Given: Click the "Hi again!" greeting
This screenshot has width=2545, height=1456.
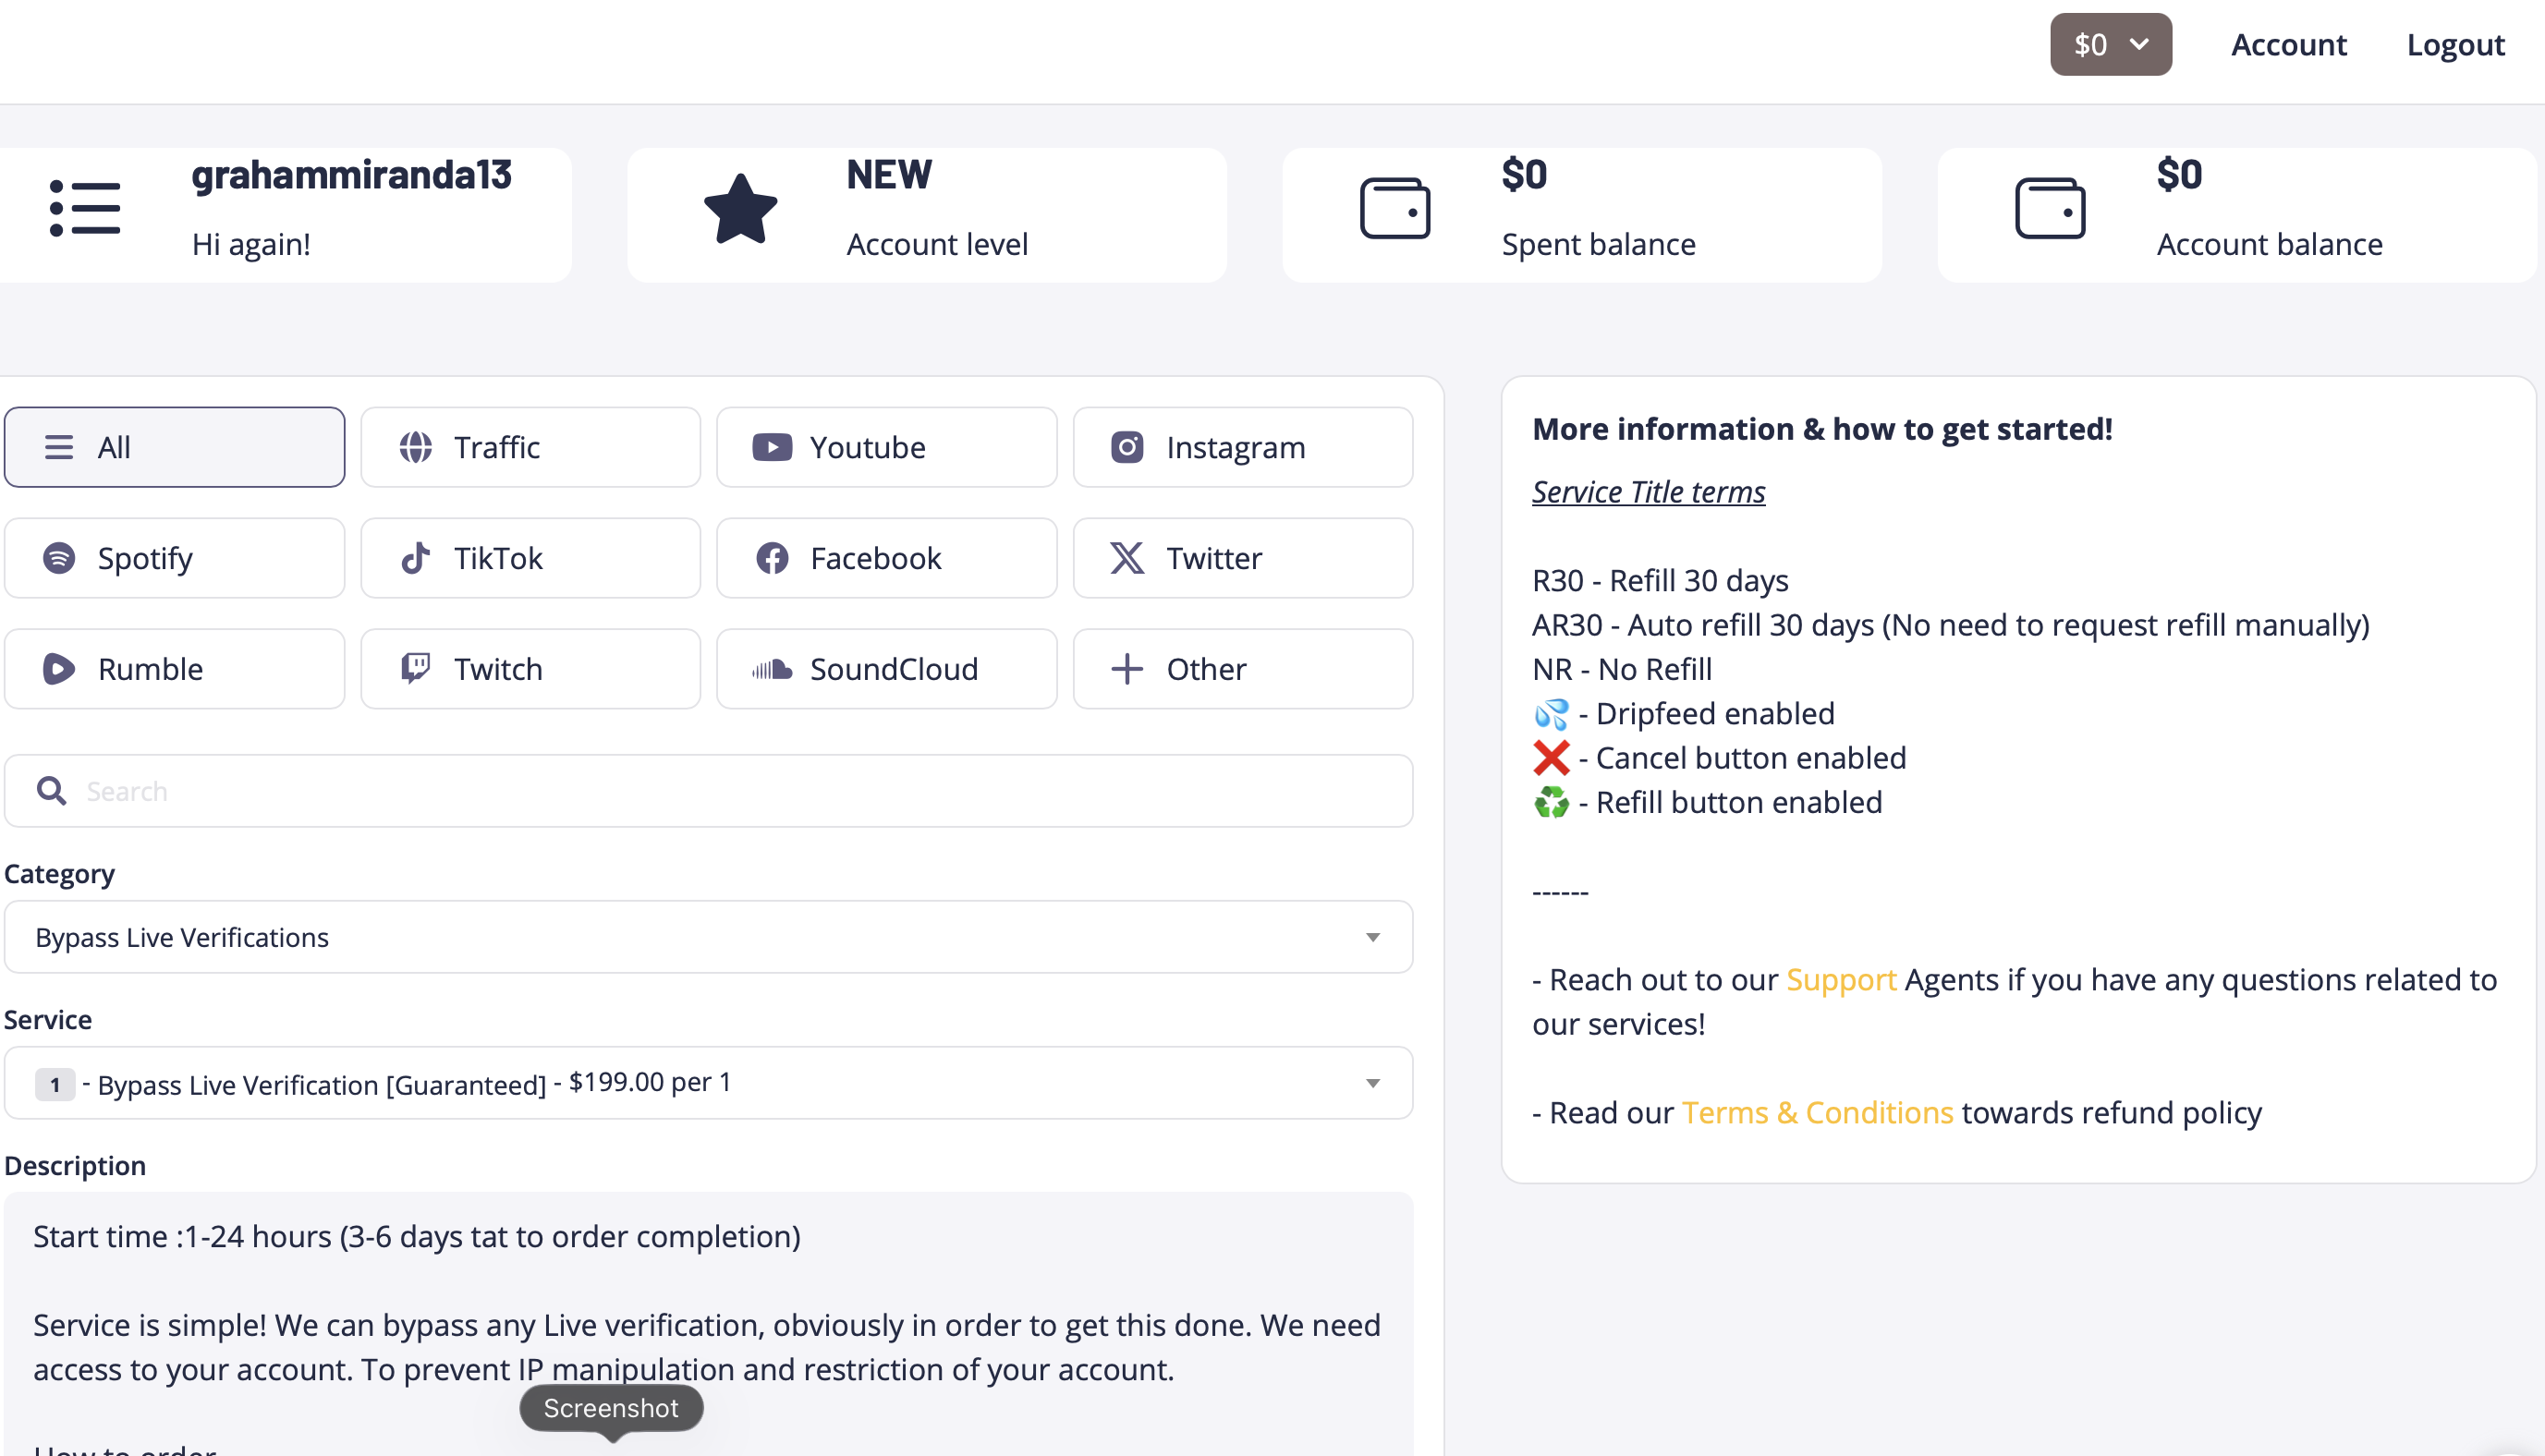Looking at the screenshot, I should (x=251, y=245).
